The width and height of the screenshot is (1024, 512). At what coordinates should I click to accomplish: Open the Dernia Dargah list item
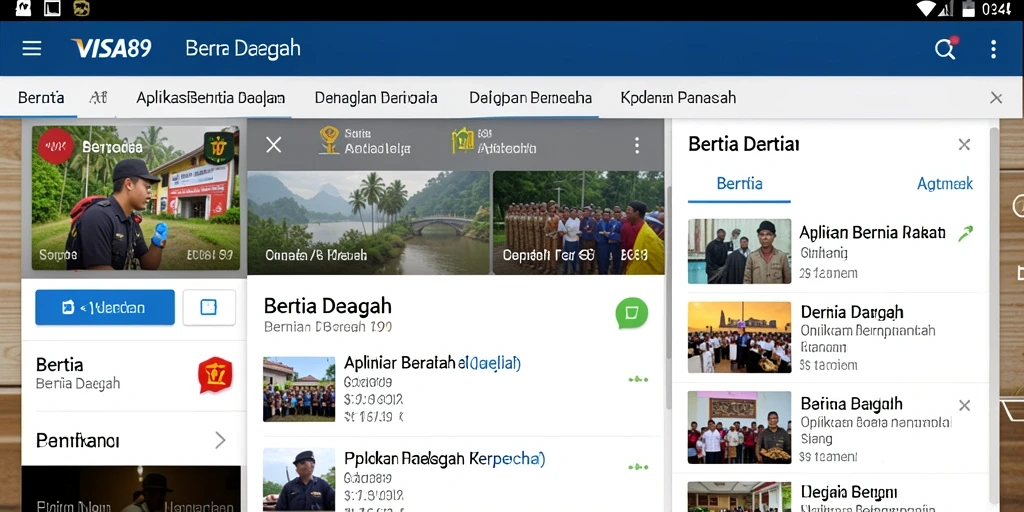(x=829, y=337)
